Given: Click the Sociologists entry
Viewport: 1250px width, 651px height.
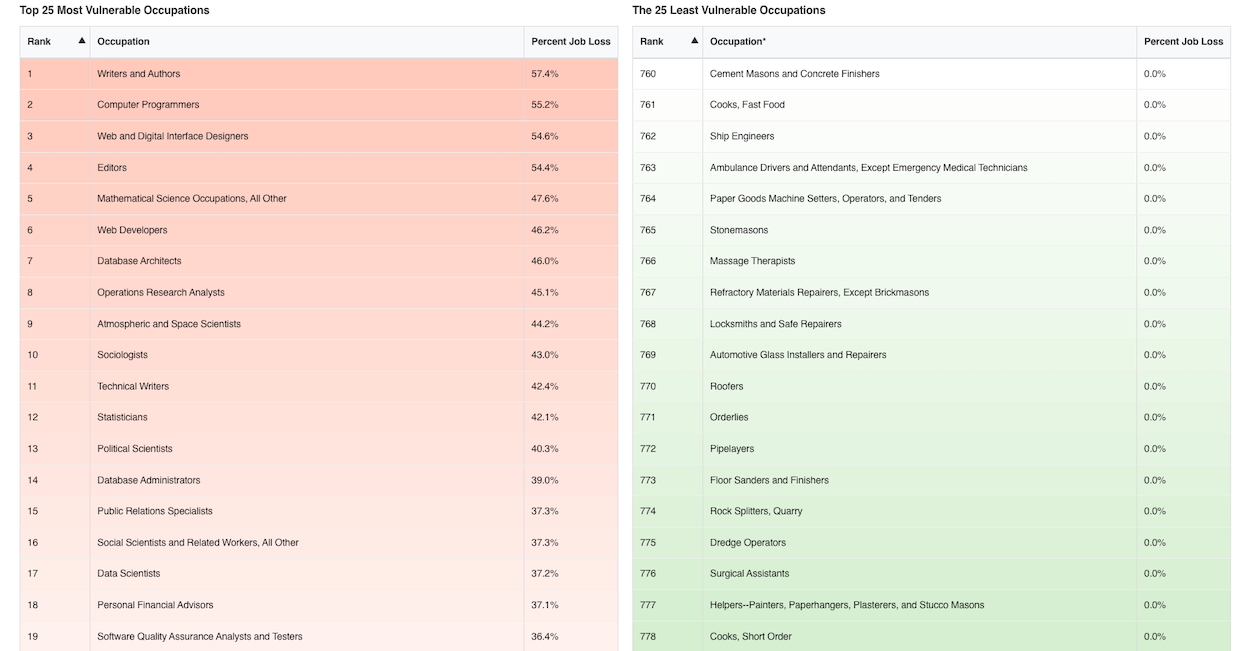Looking at the screenshot, I should click(x=122, y=355).
